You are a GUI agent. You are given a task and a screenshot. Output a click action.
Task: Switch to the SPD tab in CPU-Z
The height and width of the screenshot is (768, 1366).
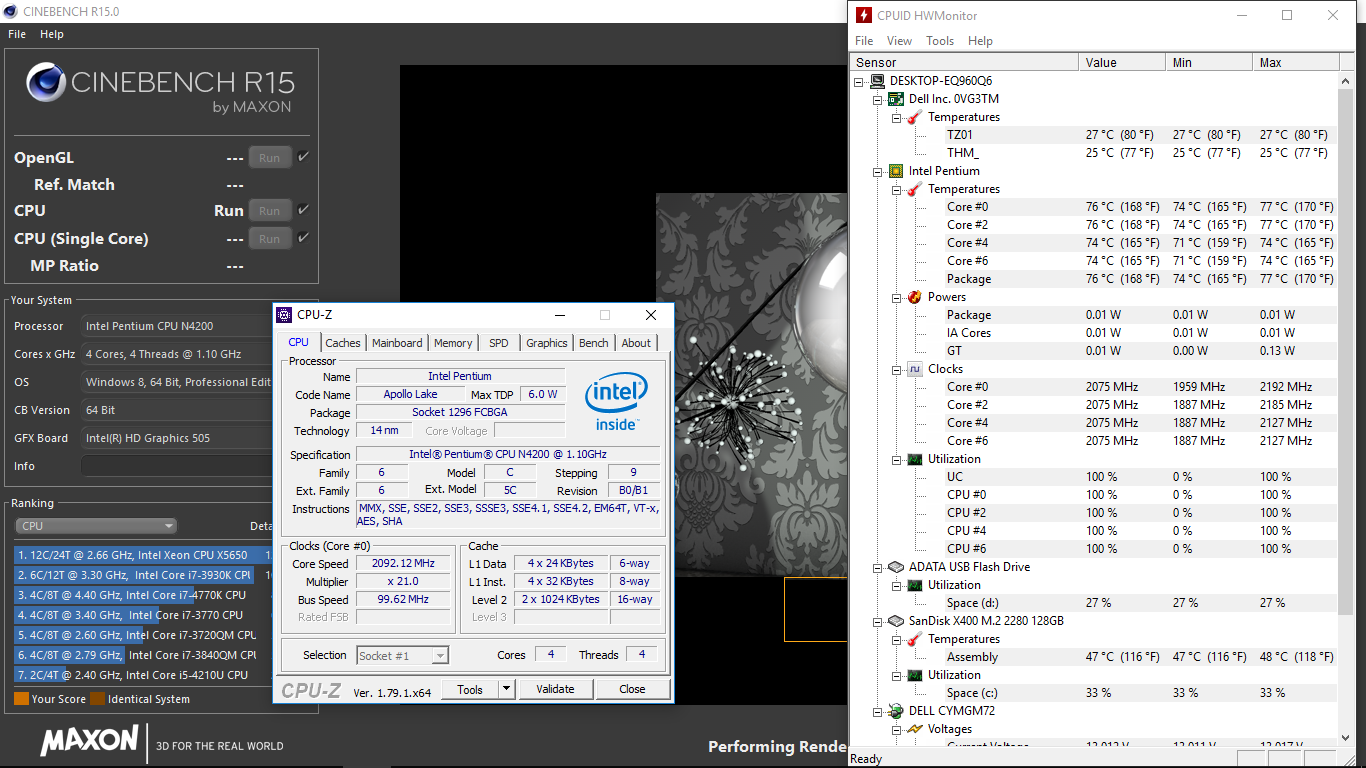[499, 343]
